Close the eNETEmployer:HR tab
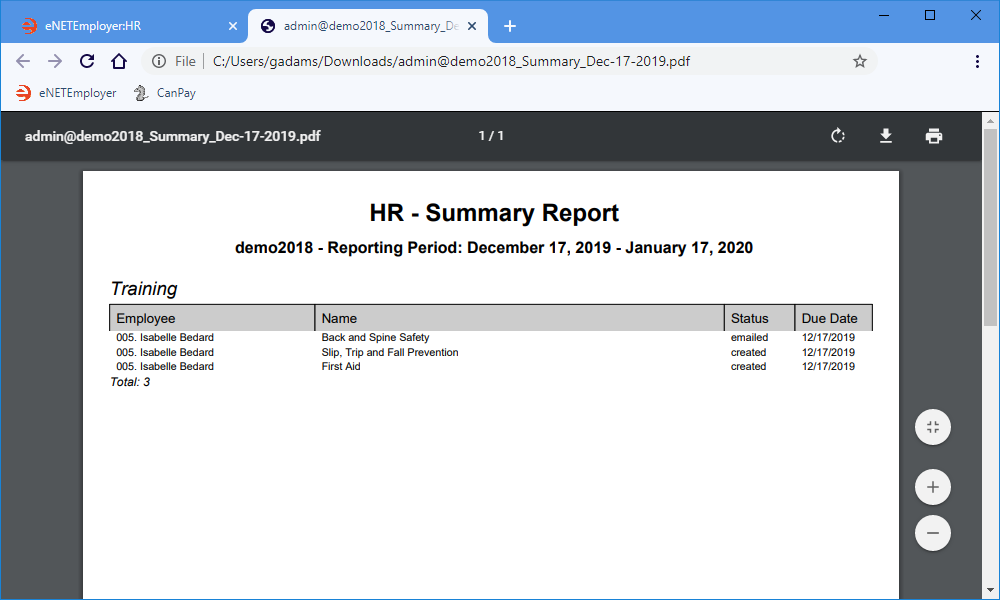Image resolution: width=1000 pixels, height=600 pixels. [x=233, y=26]
